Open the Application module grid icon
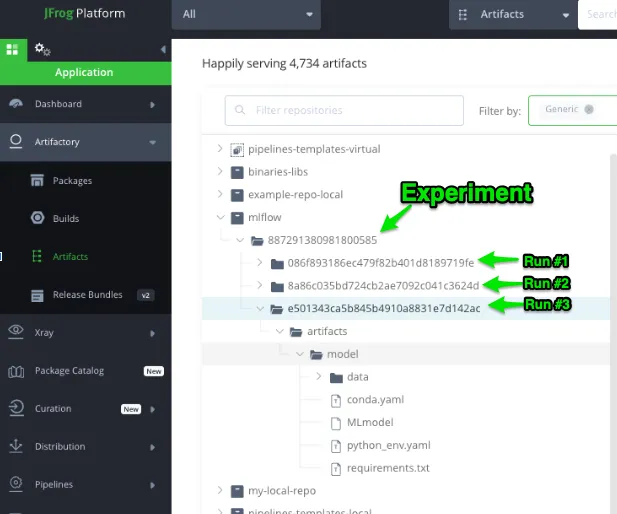Image resolution: width=617 pixels, height=514 pixels. click(12, 50)
